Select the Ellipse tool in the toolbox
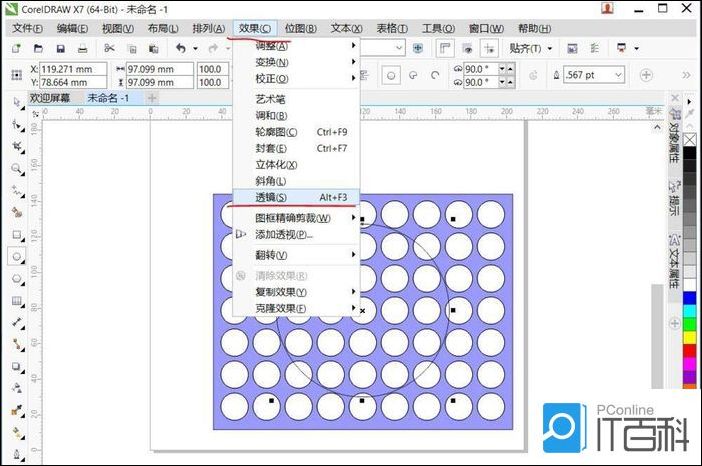The width and height of the screenshot is (702, 466). 17,256
